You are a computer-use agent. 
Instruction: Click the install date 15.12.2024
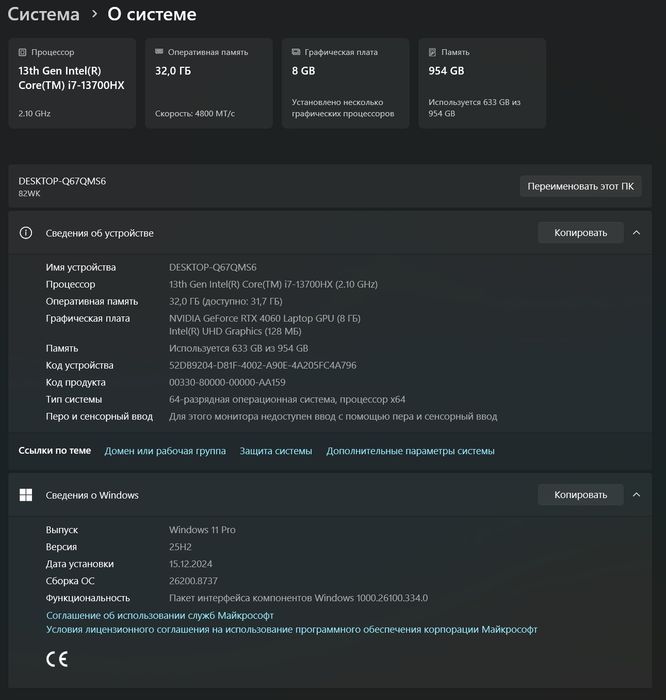[191, 563]
